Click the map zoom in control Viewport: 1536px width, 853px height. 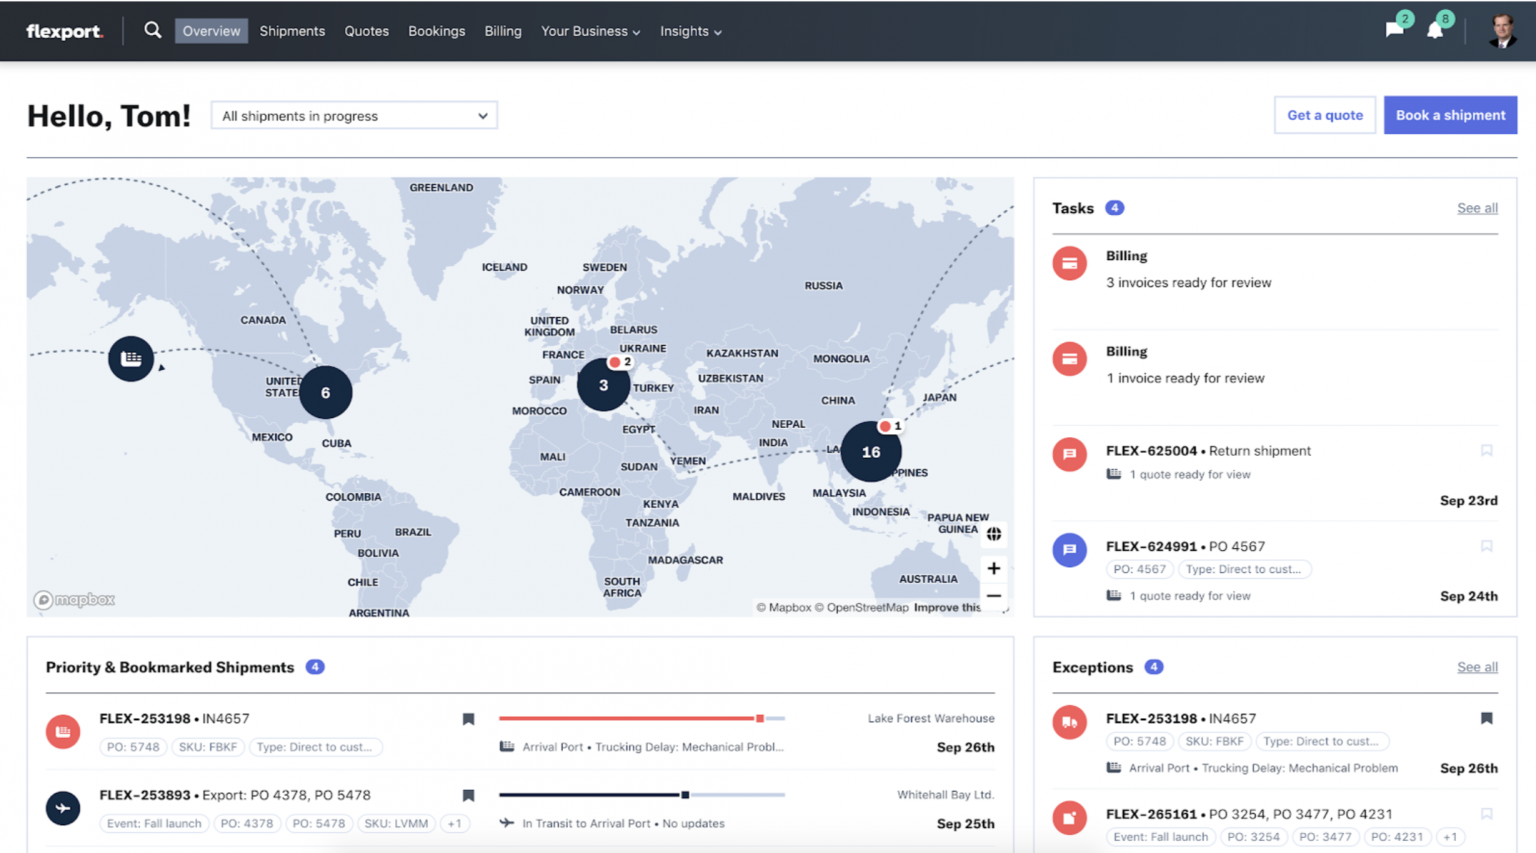point(994,568)
